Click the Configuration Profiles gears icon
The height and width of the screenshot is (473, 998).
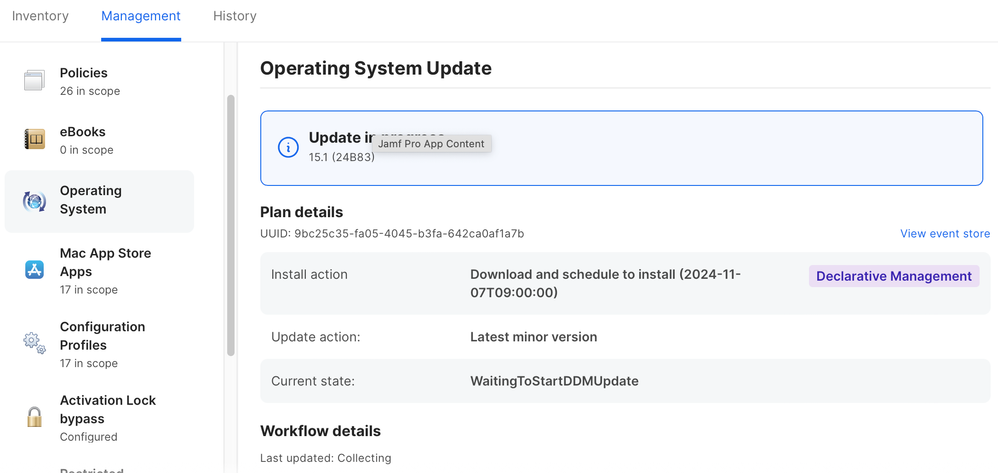click(x=34, y=343)
